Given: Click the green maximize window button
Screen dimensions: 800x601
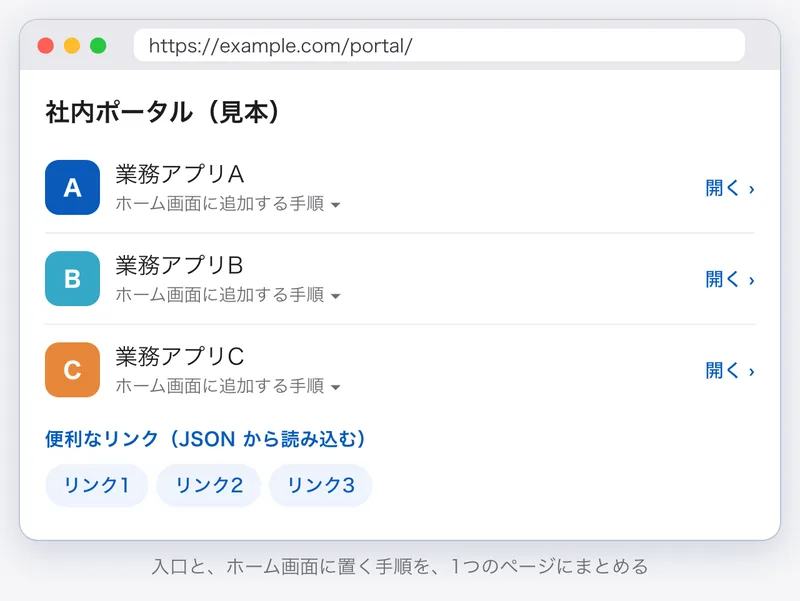Looking at the screenshot, I should tap(98, 45).
